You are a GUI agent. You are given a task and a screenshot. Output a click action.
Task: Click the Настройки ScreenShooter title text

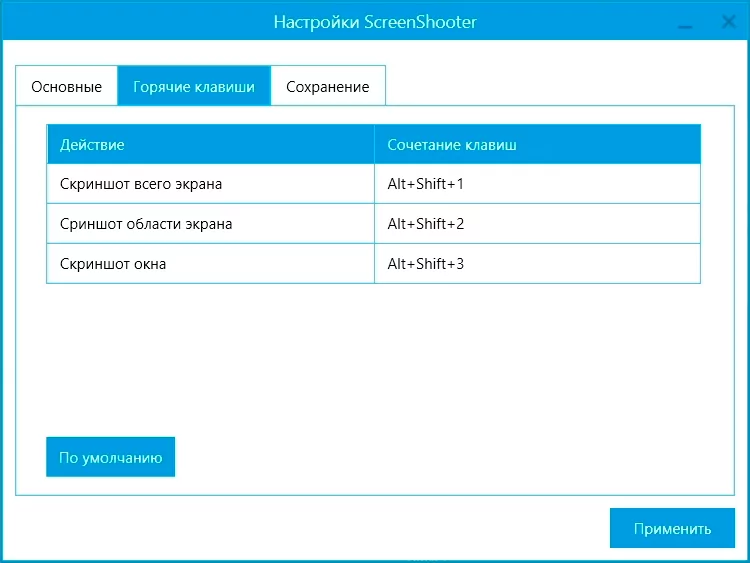coord(375,22)
